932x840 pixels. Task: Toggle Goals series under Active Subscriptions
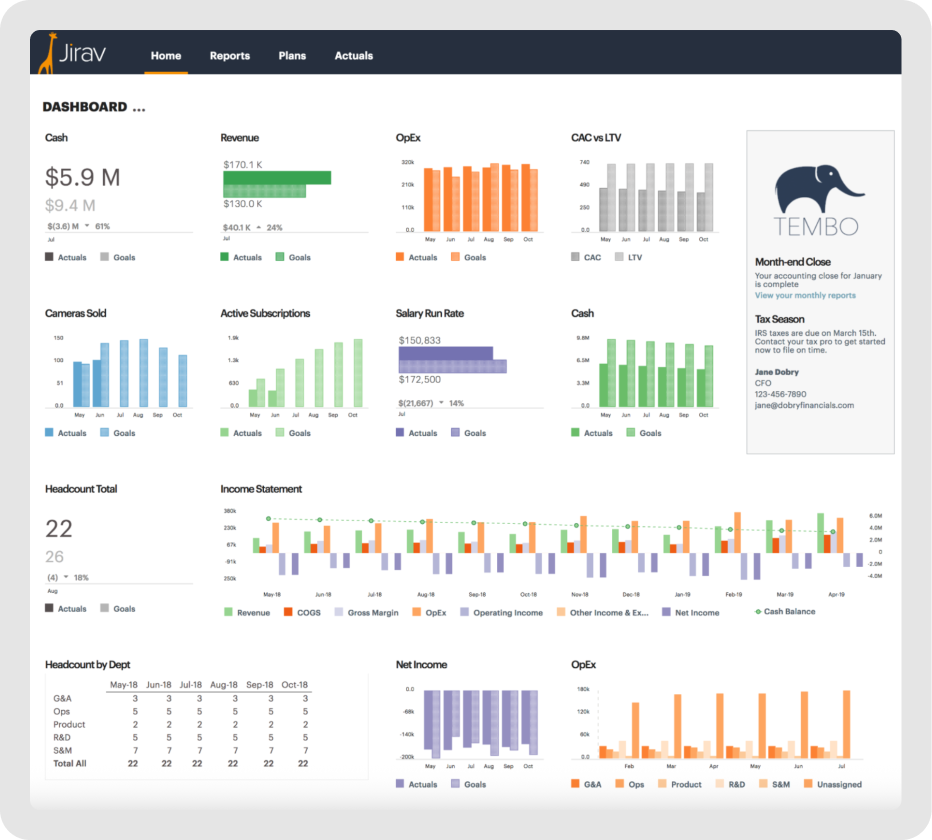[280, 432]
